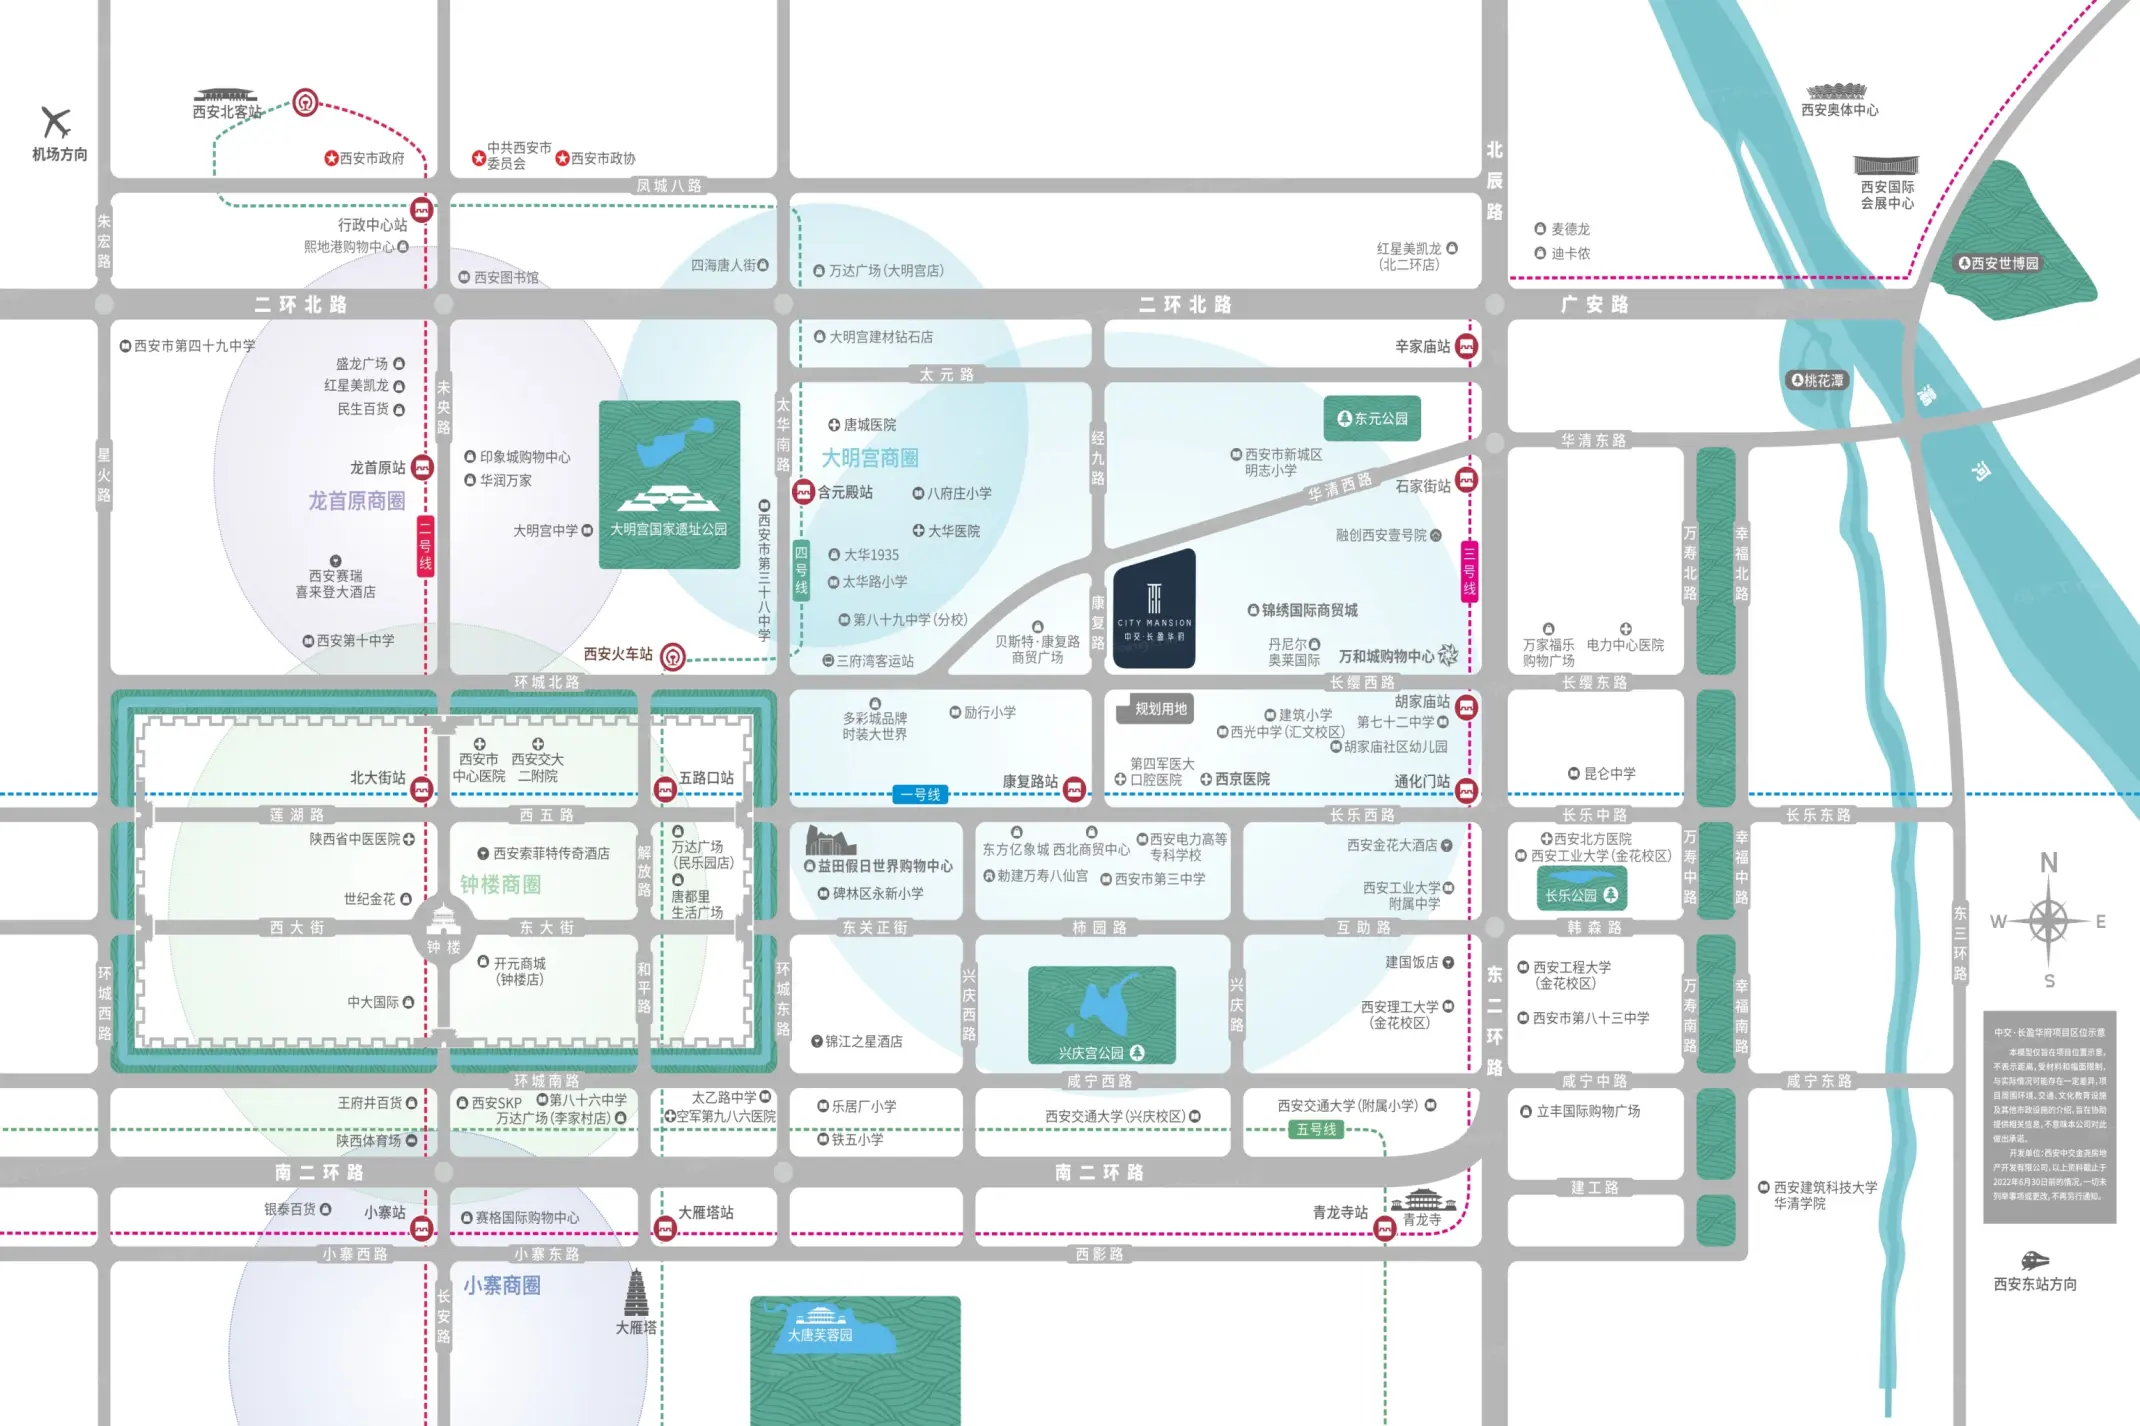
Task: Click the airplane icon for airport direction
Action: point(56,123)
